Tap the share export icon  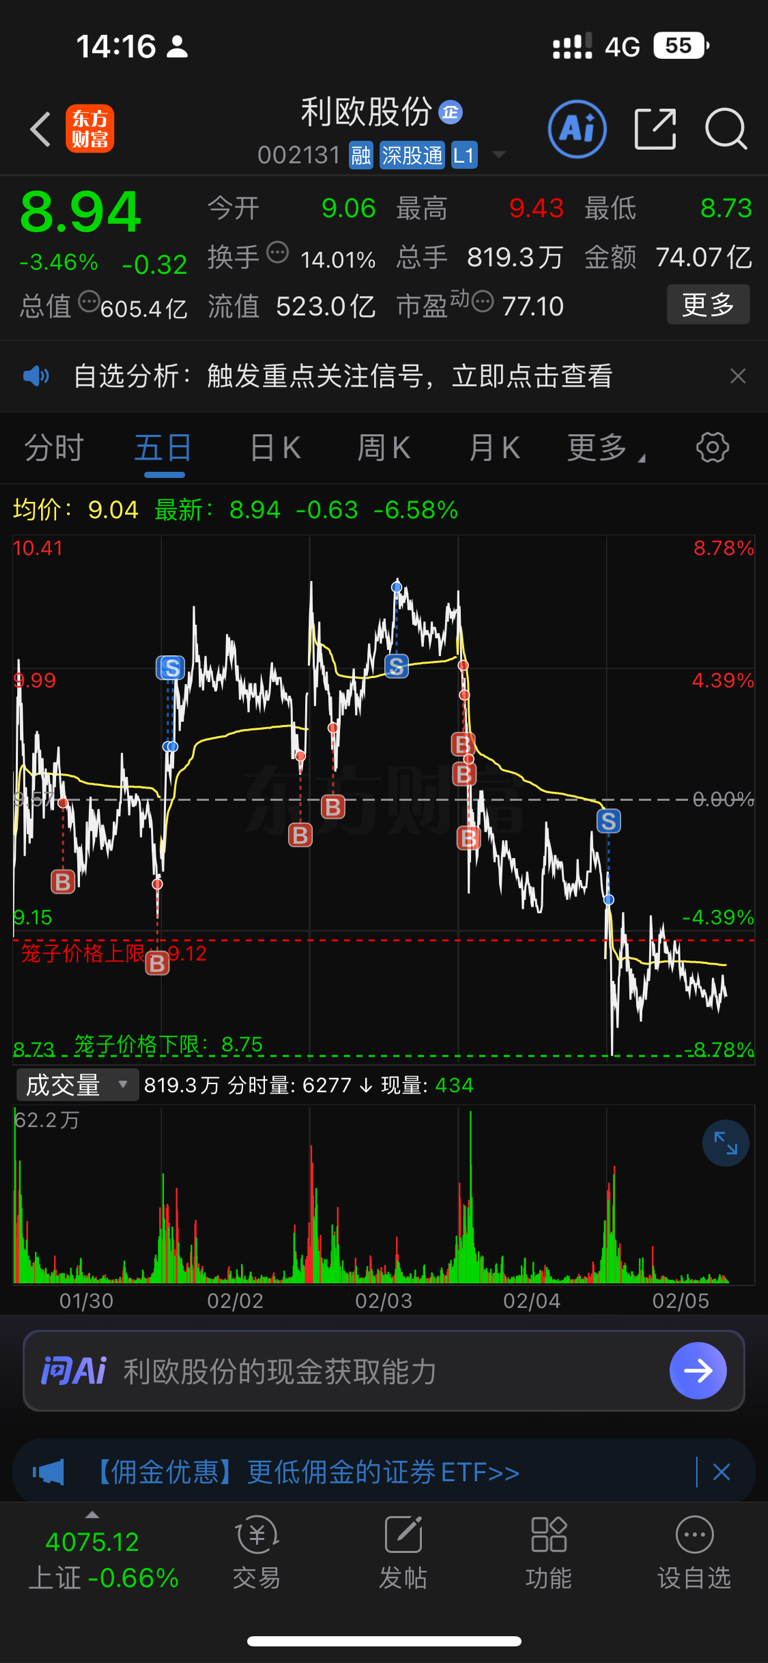[x=655, y=129]
